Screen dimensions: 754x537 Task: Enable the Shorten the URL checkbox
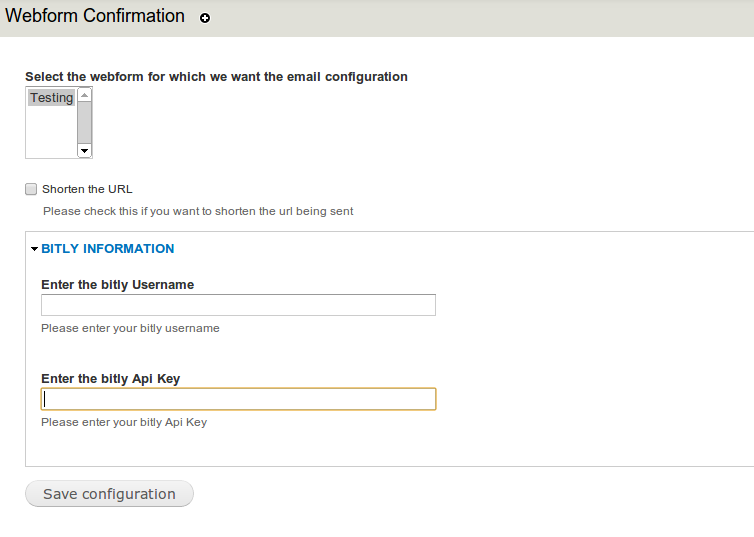click(31, 189)
